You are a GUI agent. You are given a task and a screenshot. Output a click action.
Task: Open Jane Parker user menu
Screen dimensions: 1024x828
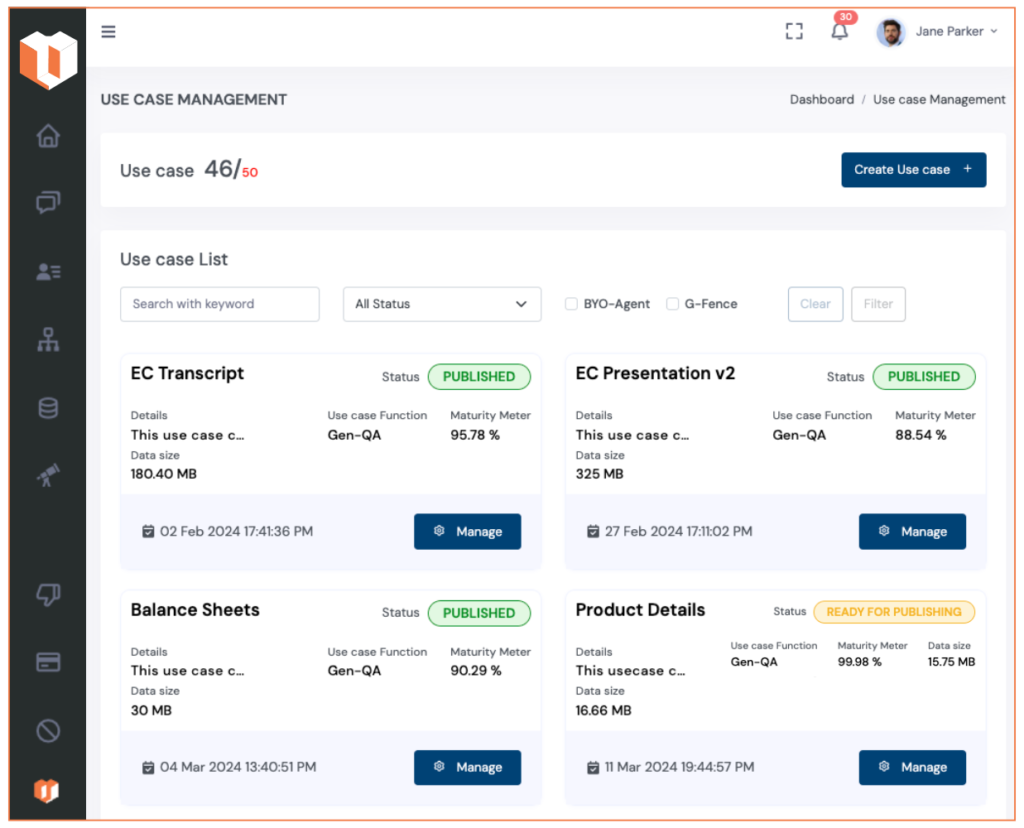pyautogui.click(x=937, y=31)
